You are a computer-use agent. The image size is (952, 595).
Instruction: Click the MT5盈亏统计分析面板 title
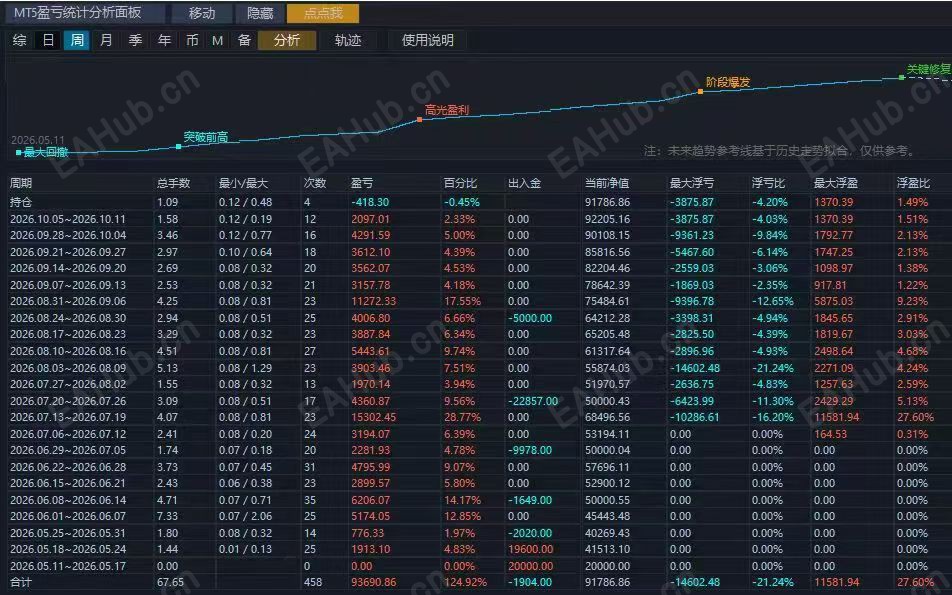(78, 13)
